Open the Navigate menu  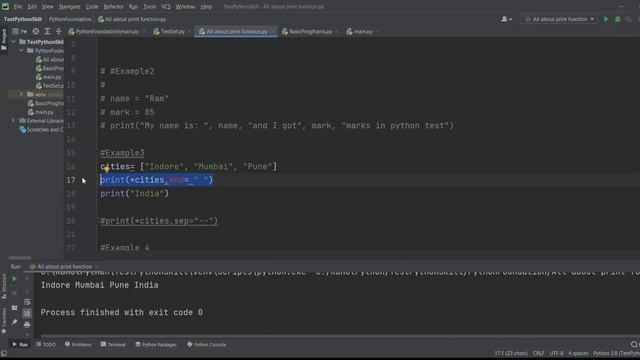69,7
